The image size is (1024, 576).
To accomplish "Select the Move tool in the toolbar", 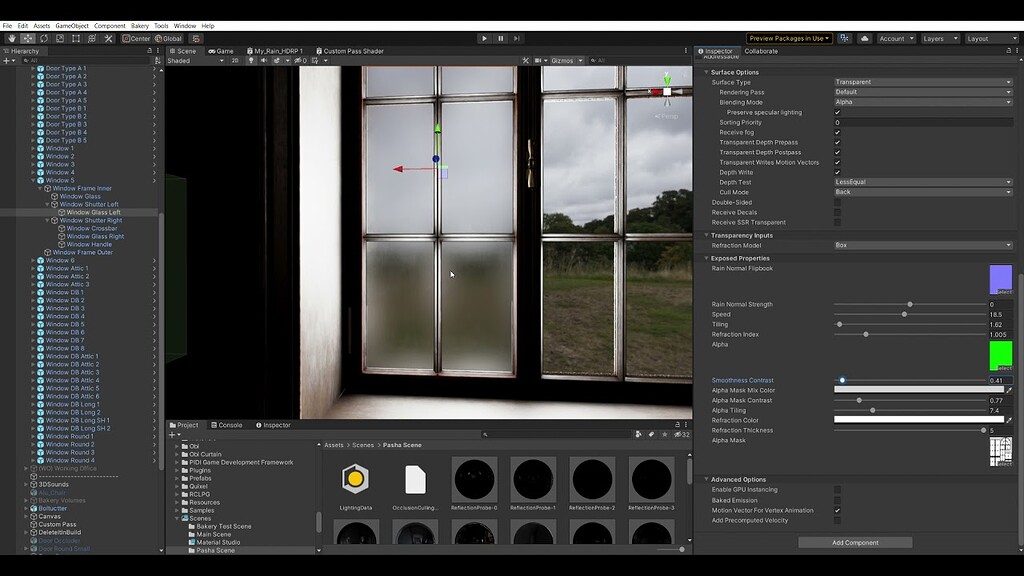I will click(26, 37).
